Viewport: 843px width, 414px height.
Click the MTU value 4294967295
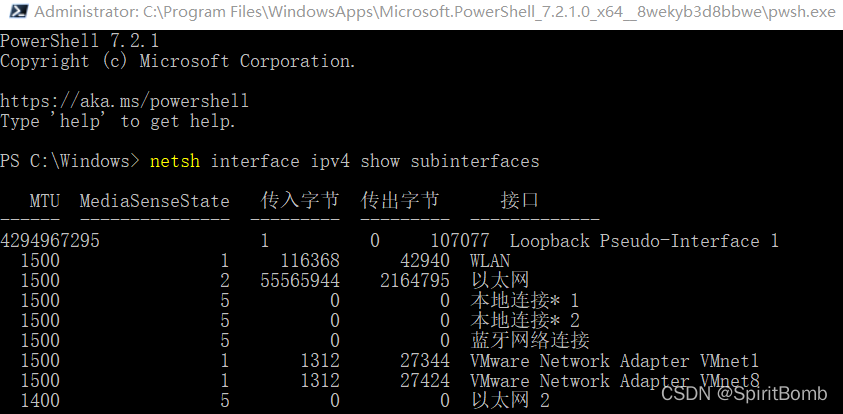click(50, 241)
